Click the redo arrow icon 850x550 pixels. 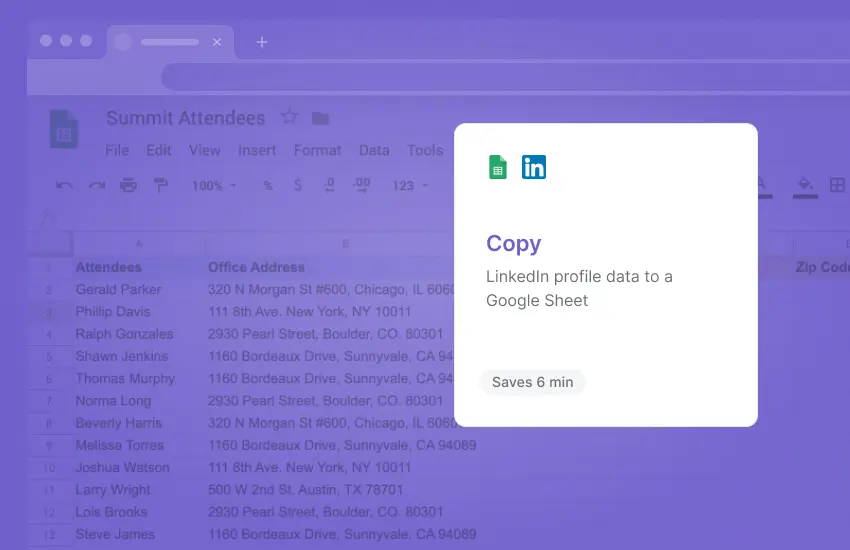tap(96, 186)
